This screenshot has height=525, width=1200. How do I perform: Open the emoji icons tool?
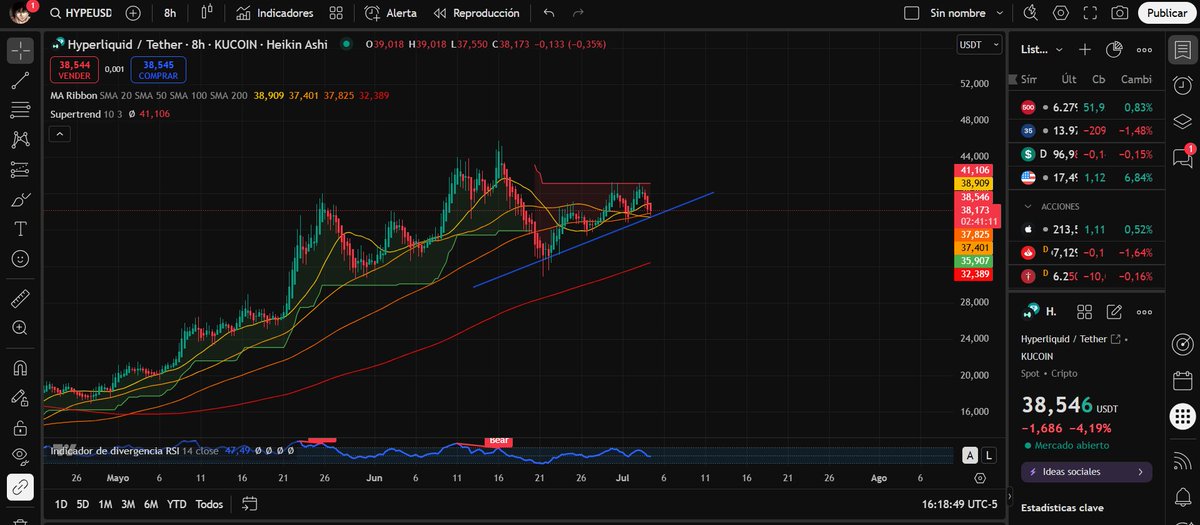click(20, 258)
